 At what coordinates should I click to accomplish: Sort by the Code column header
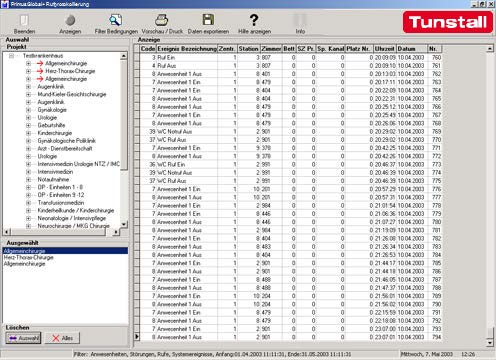[148, 49]
